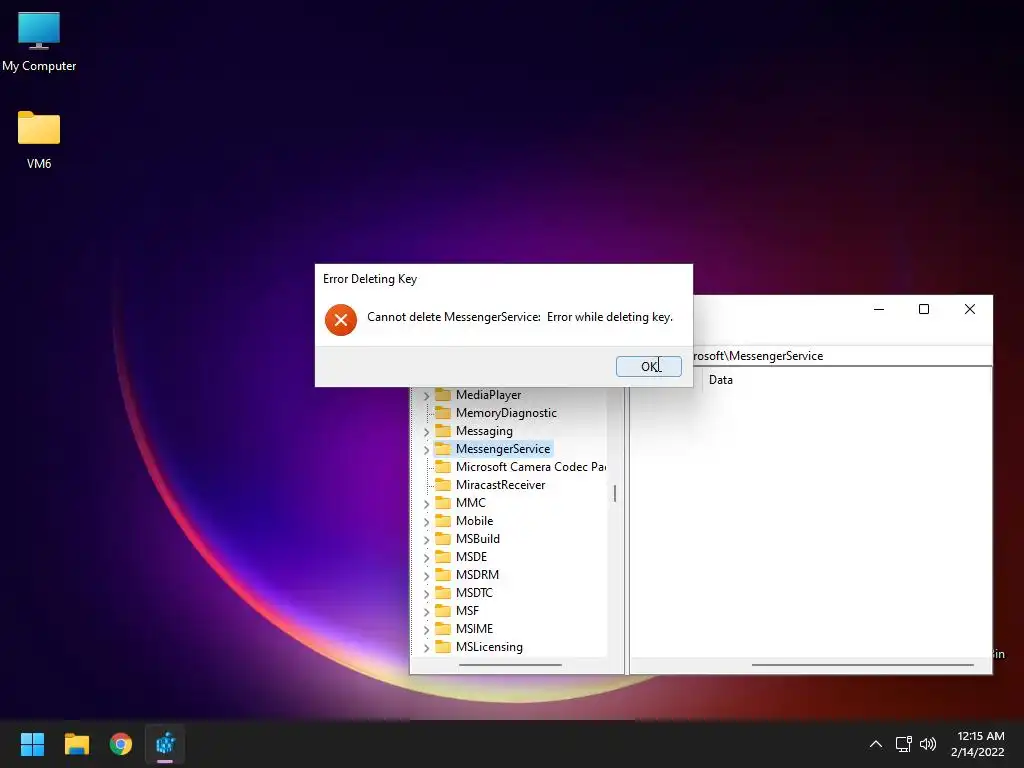Click the MSLicensing folder icon
The image size is (1024, 768).
(x=443, y=647)
